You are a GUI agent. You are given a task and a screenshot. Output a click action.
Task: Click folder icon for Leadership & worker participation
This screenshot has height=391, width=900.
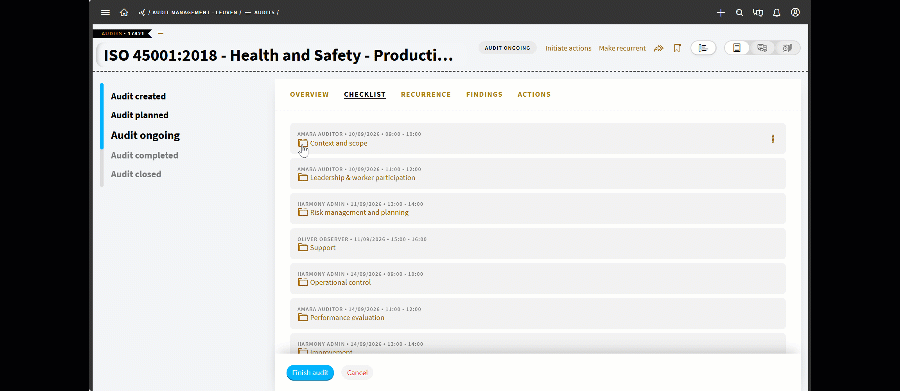[303, 177]
